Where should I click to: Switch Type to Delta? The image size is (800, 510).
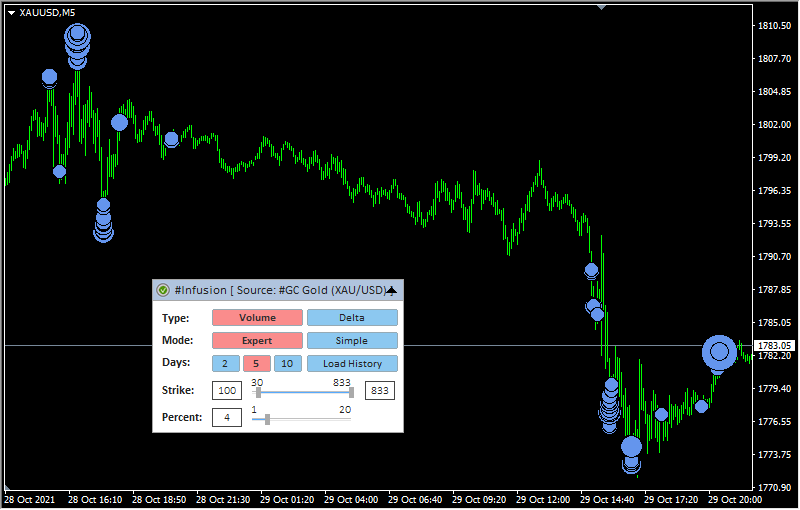(x=352, y=317)
